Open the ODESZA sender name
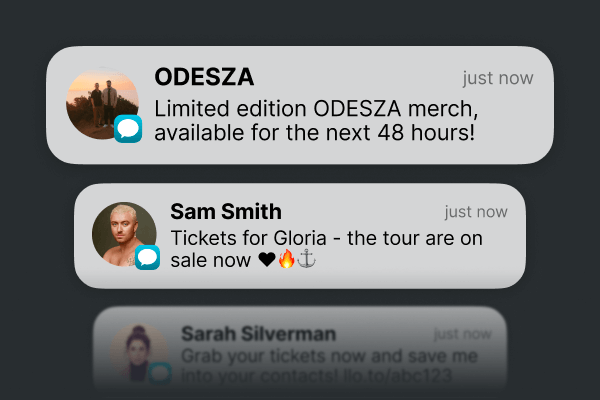 (x=204, y=78)
